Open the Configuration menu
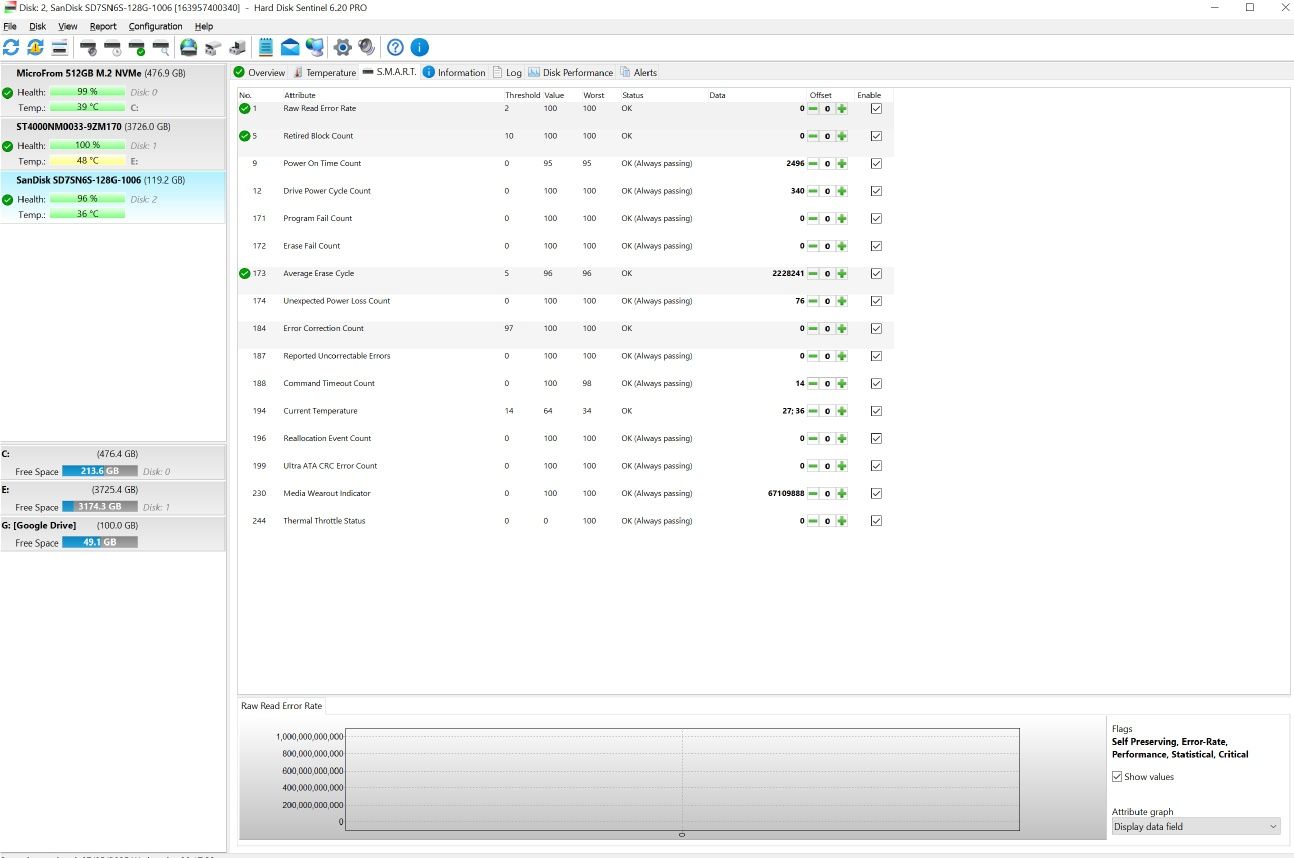 155,26
